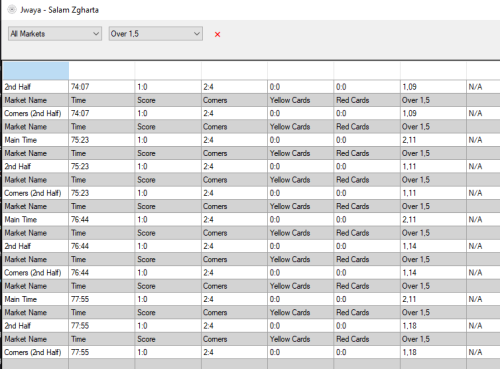Select the highlighted blue empty header cell
Screen dimensions: 500x369
[36, 71]
